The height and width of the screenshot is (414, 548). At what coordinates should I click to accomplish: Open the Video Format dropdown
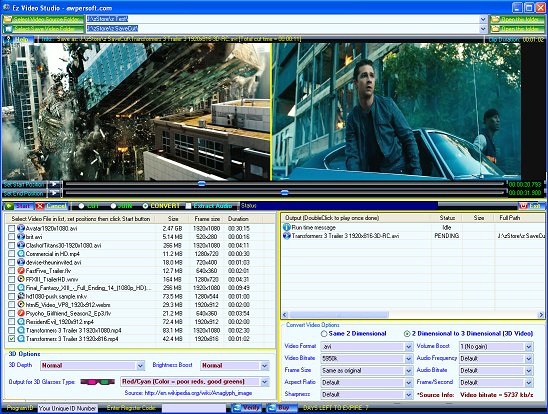(409, 347)
